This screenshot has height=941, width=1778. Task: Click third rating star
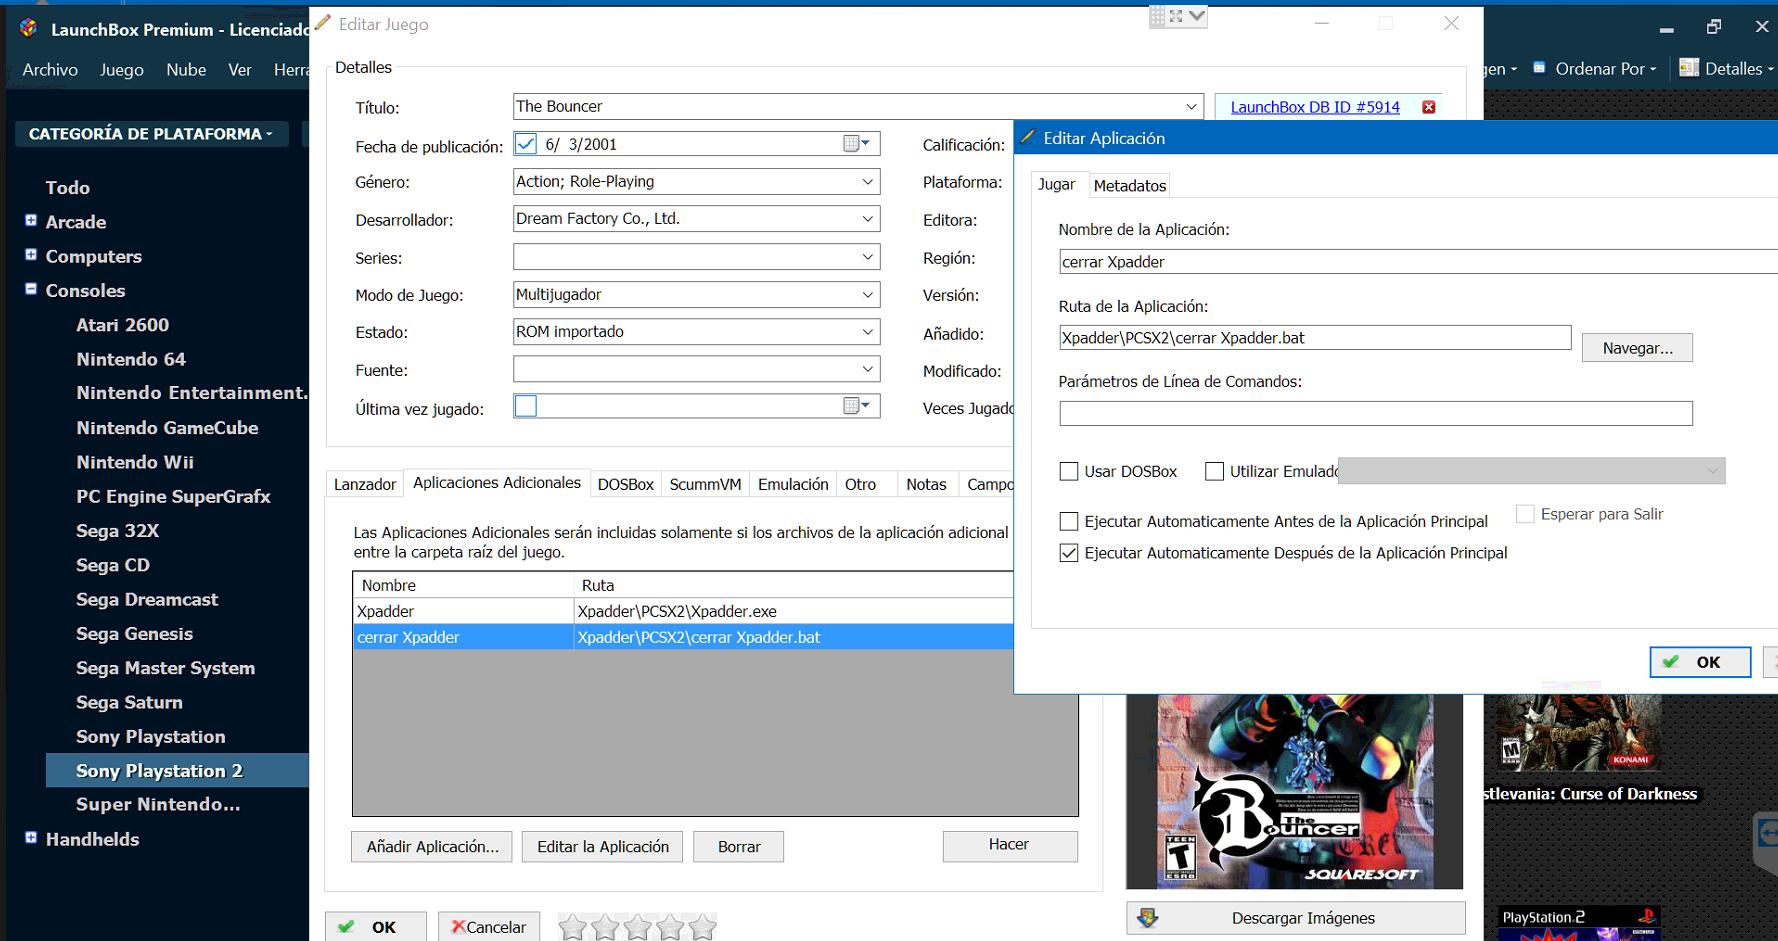tap(638, 927)
